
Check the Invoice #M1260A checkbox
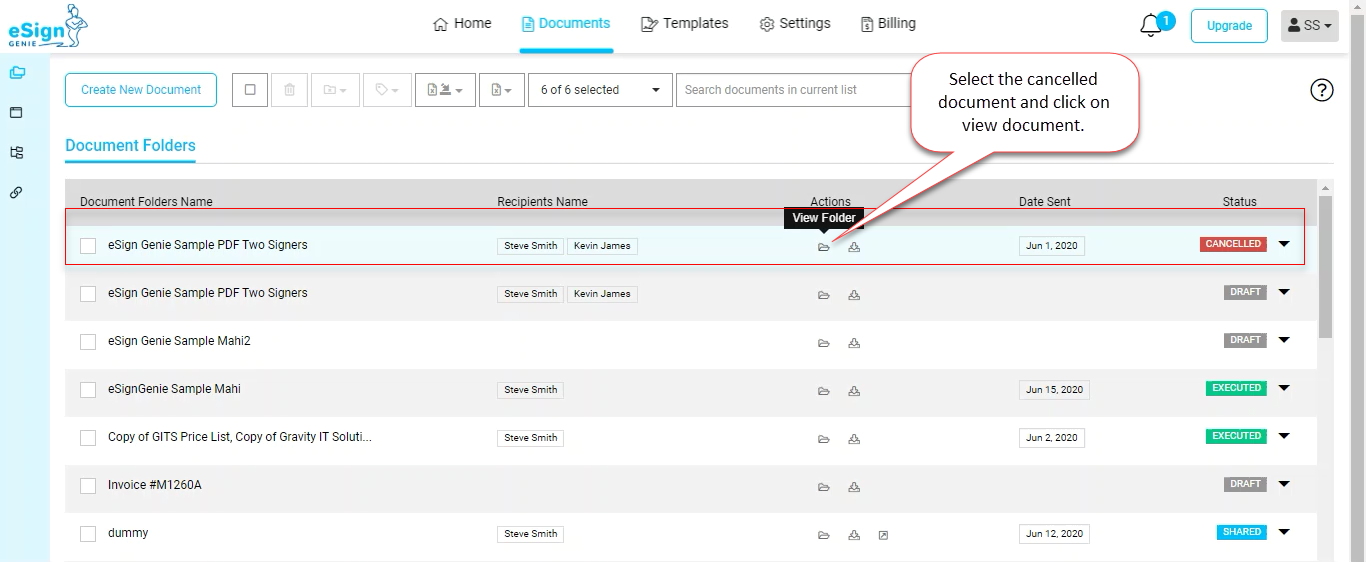point(88,486)
